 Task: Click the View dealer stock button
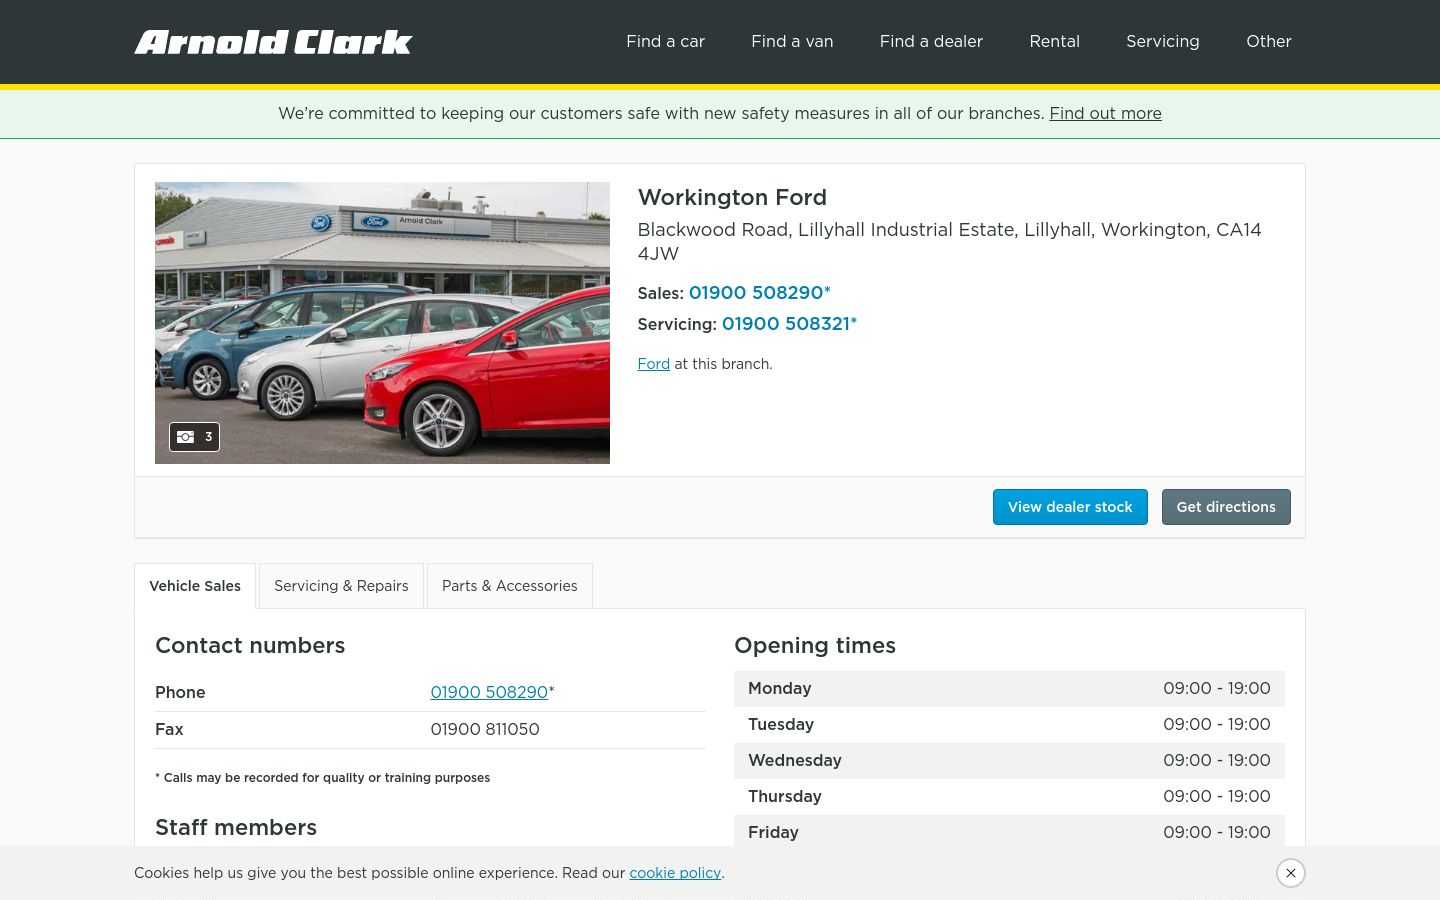(x=1070, y=507)
